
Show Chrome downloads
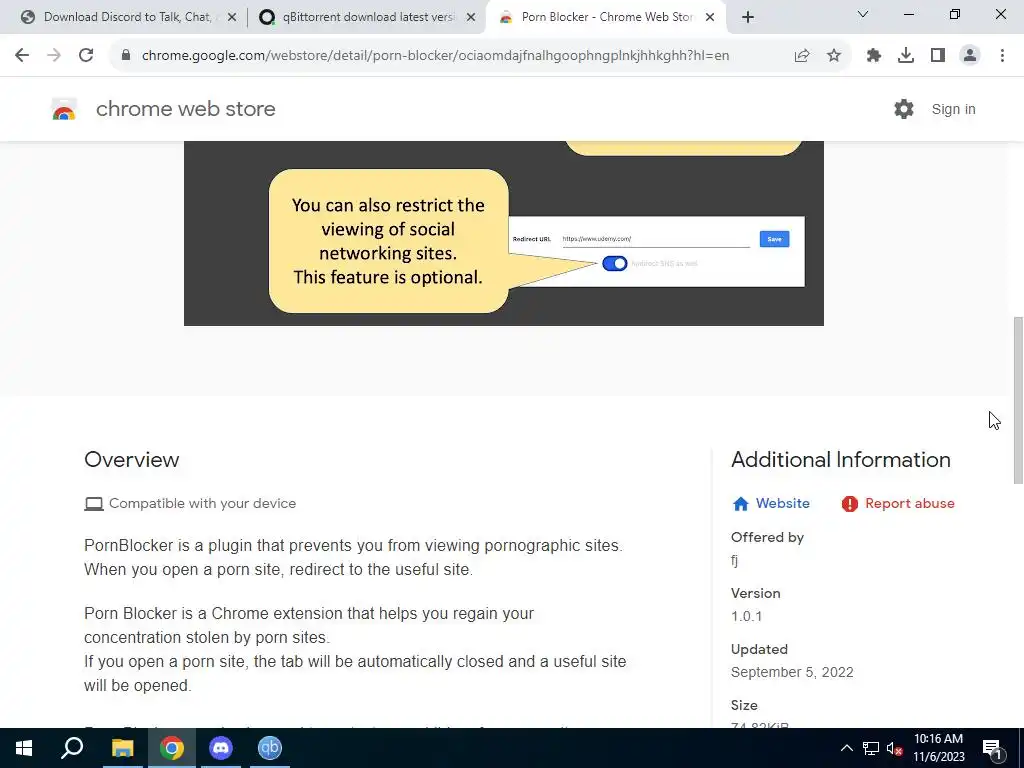point(906,56)
